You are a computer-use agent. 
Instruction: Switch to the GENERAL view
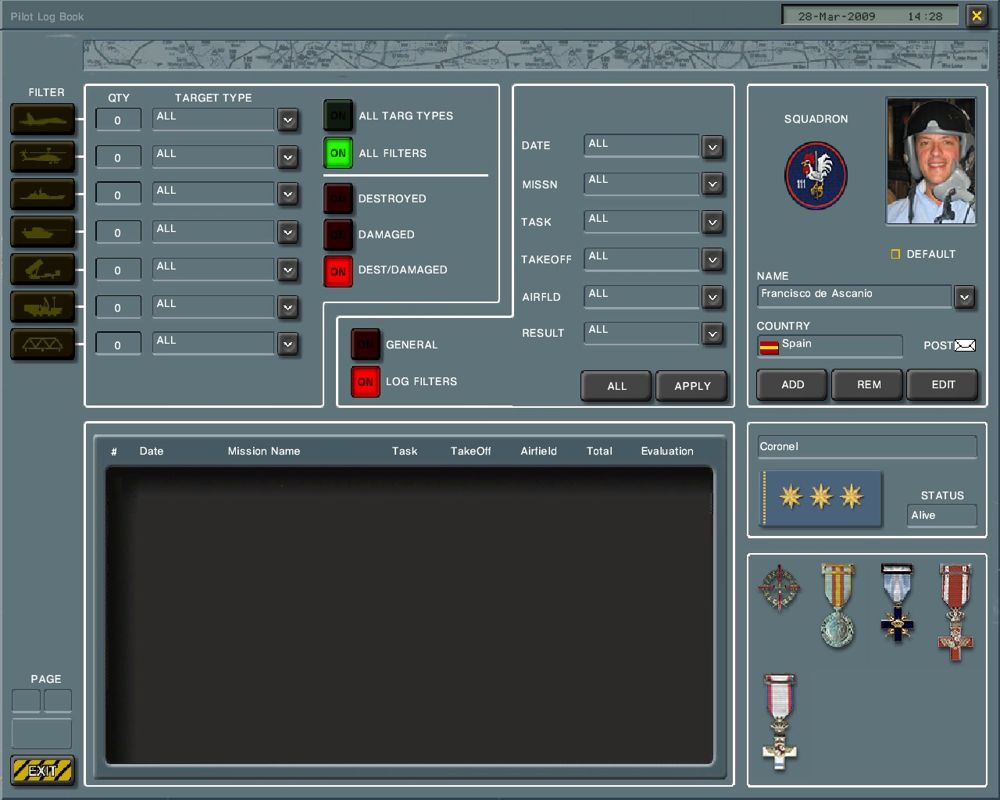[x=365, y=345]
